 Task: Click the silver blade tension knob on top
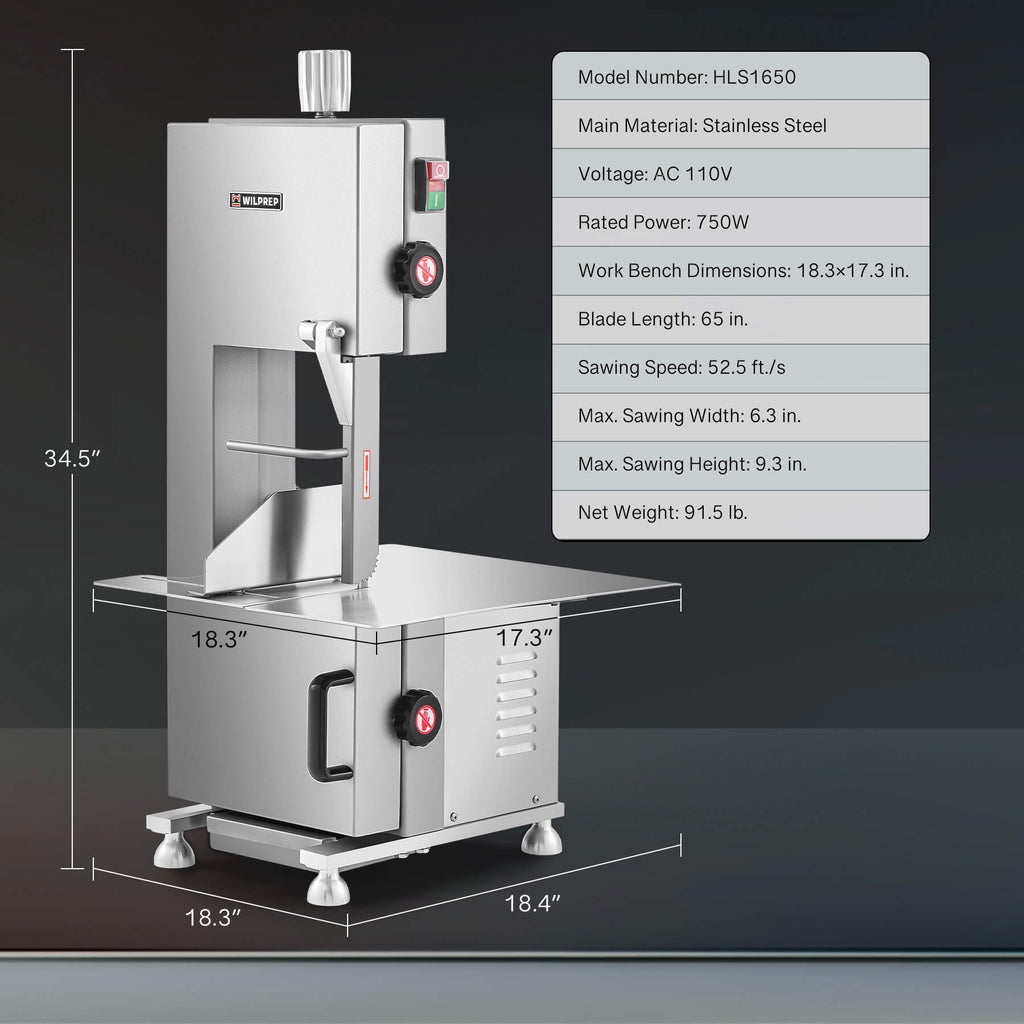(324, 81)
